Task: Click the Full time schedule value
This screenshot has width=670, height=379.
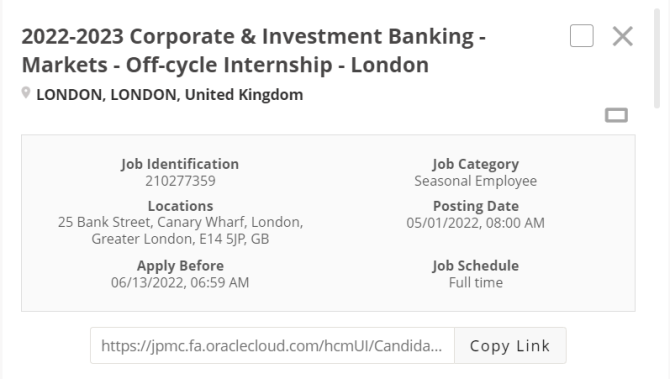Action: point(476,282)
